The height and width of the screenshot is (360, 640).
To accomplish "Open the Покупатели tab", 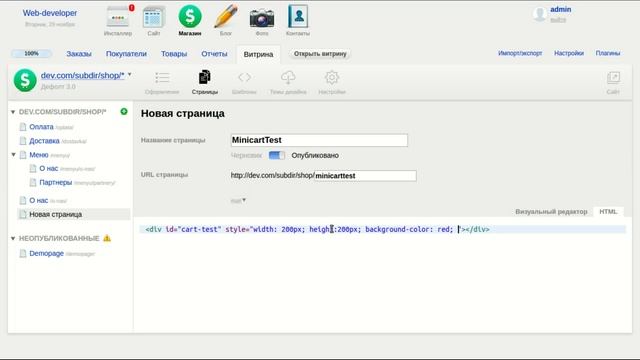I will [126, 54].
